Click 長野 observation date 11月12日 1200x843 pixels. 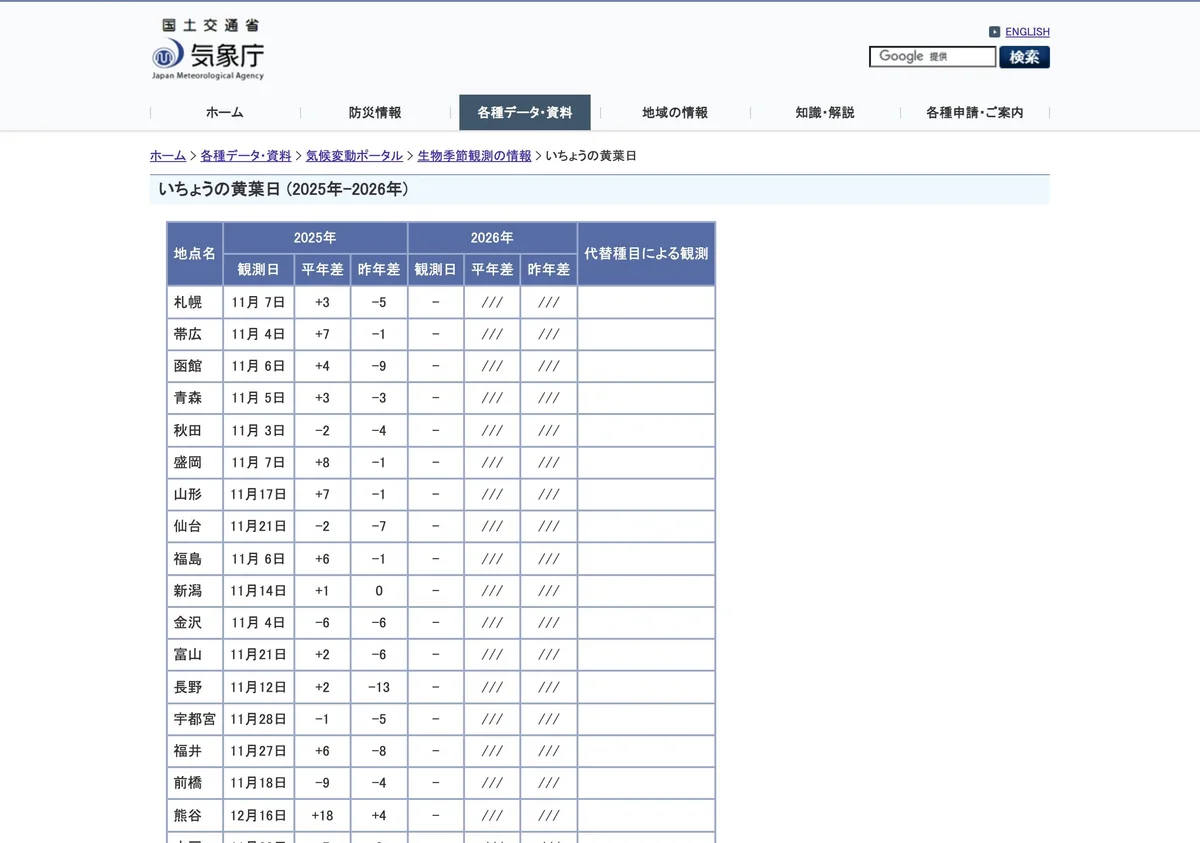coord(258,687)
